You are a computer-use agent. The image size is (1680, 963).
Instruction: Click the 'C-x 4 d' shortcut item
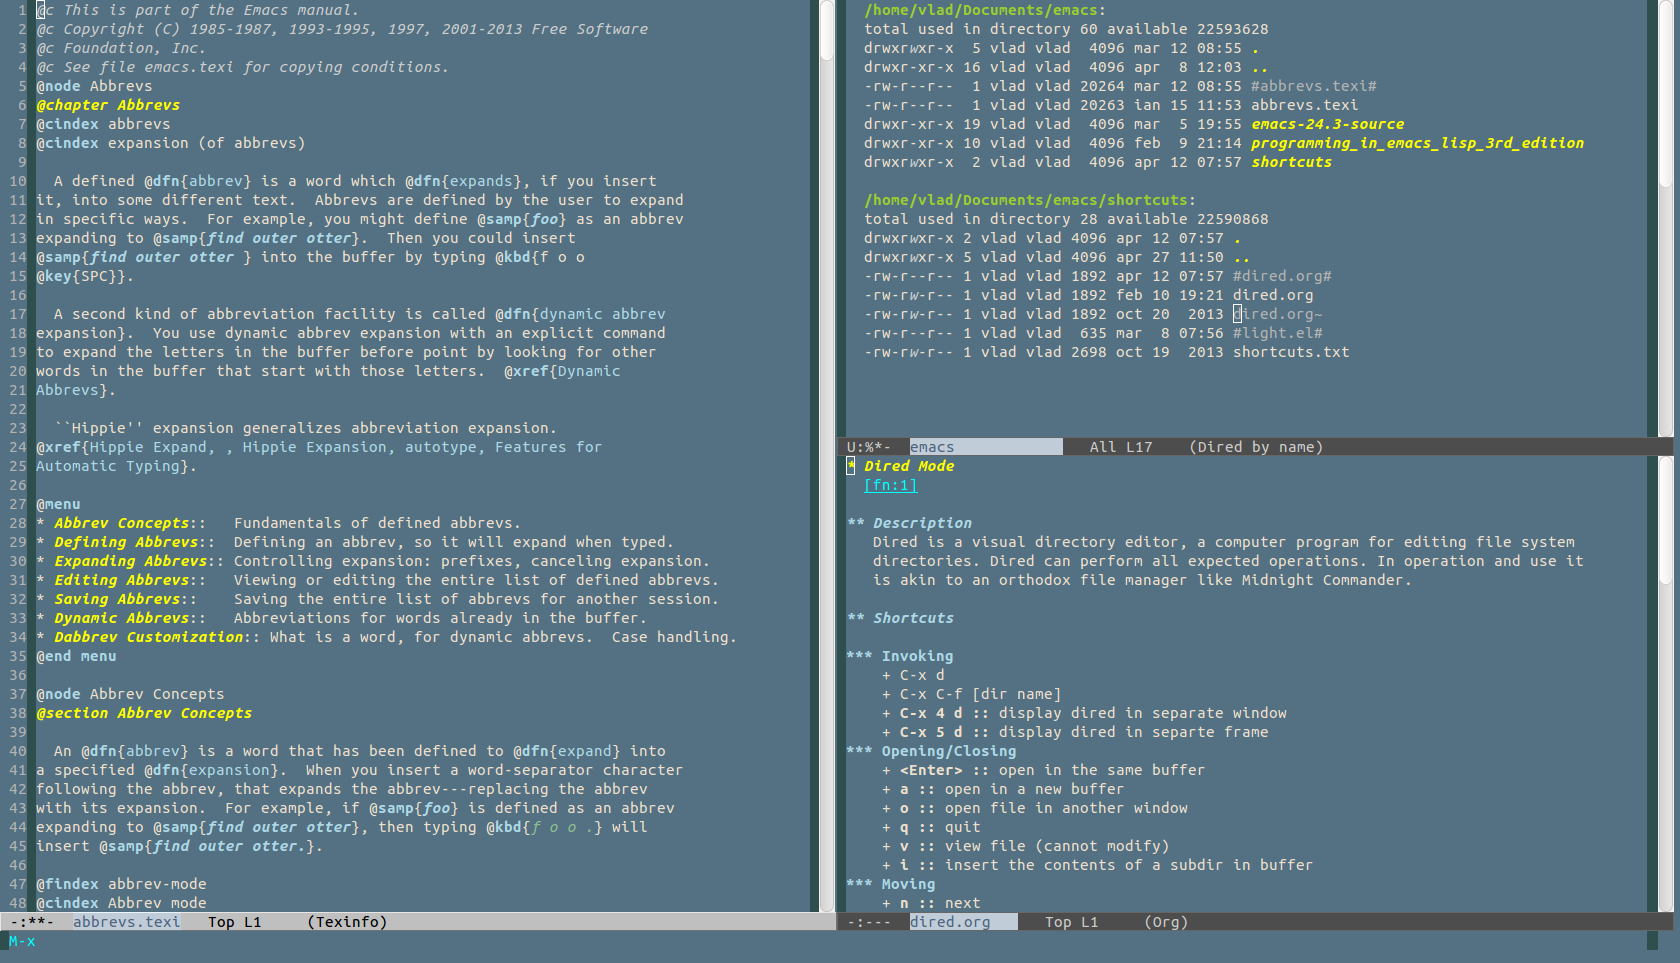(x=1084, y=713)
